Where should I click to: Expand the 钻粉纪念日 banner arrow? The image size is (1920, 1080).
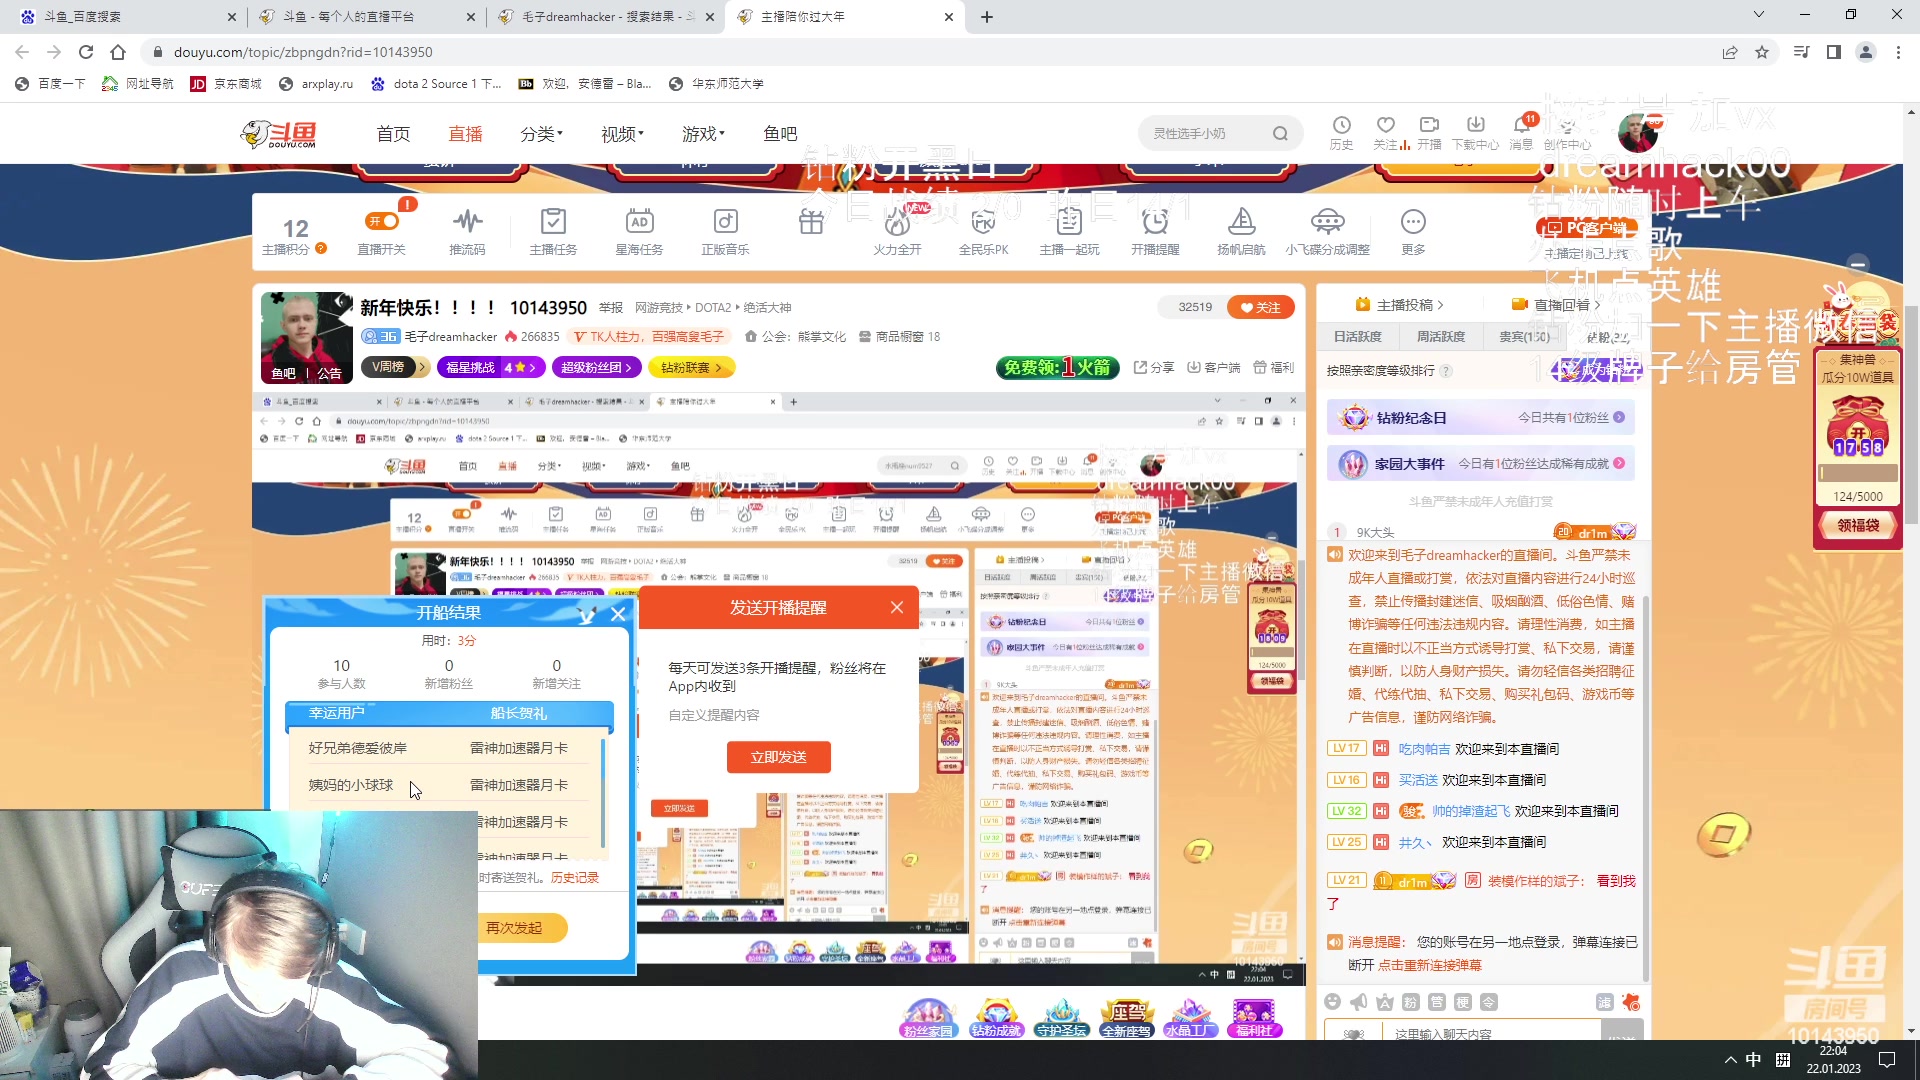pos(1619,418)
